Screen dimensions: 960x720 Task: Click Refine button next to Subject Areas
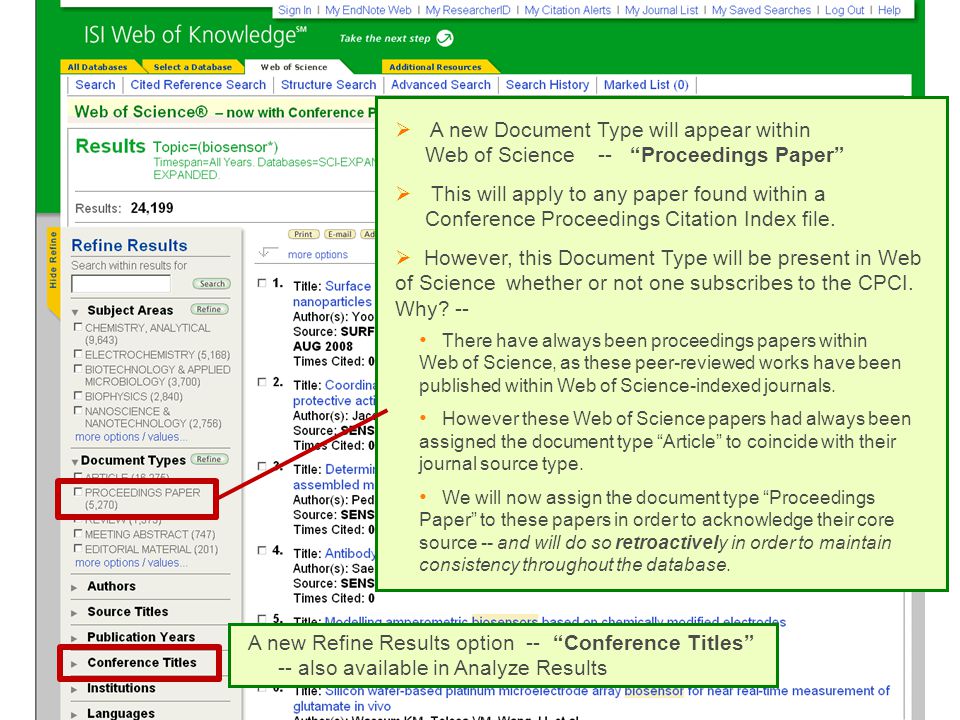209,309
